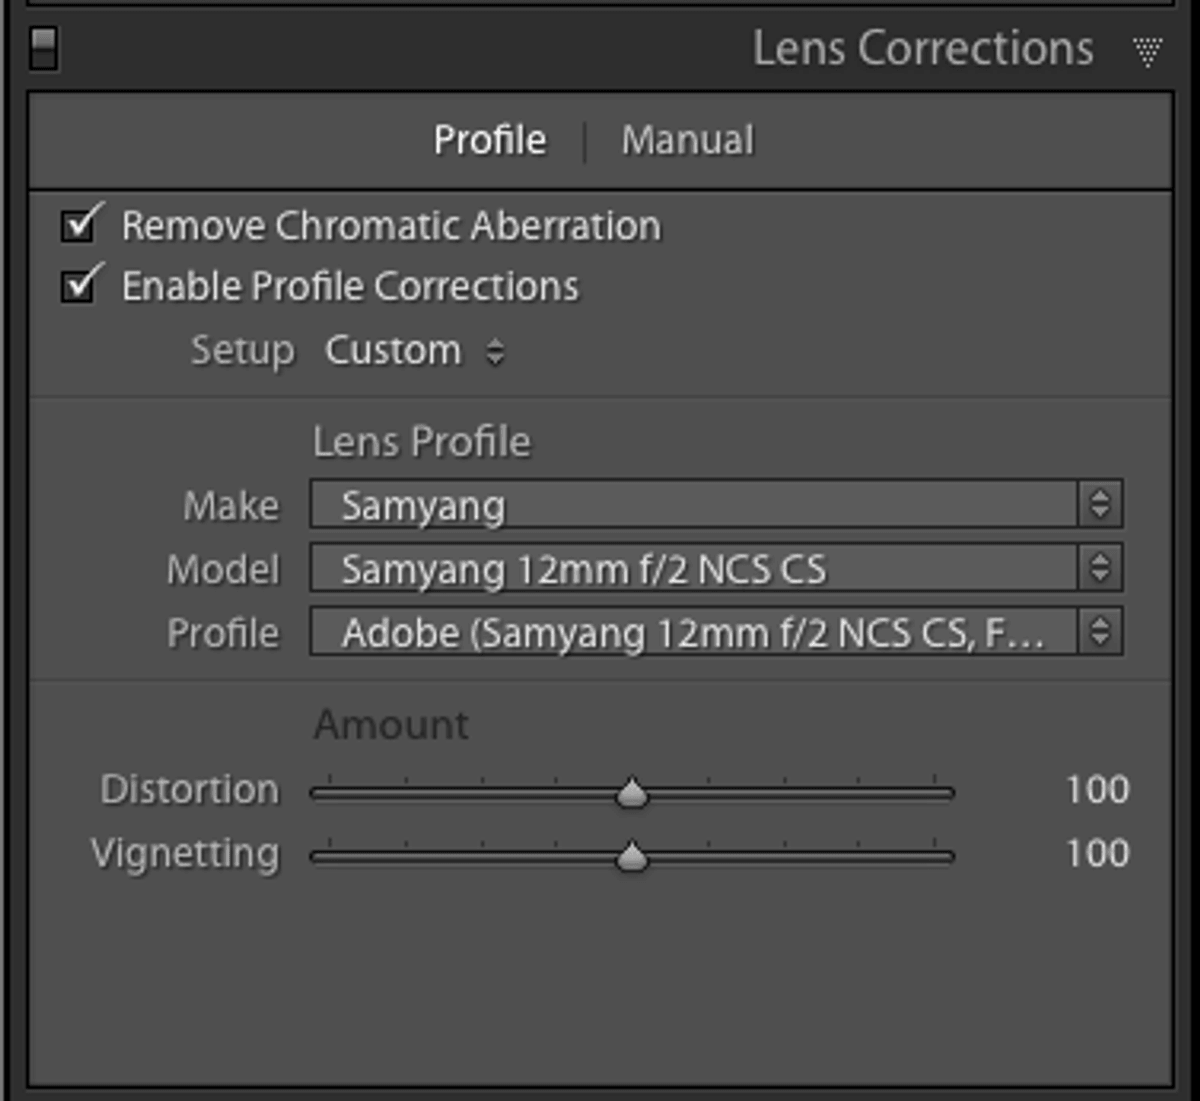
Task: Click the Lens Profile heading text
Action: pos(422,442)
